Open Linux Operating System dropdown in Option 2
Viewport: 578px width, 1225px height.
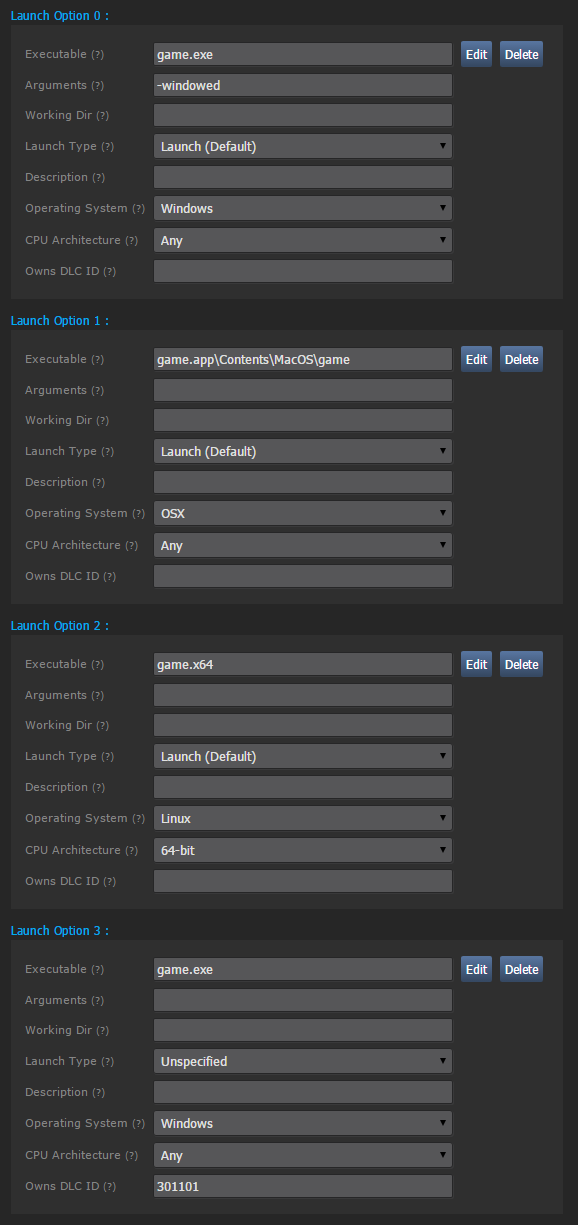tap(303, 818)
